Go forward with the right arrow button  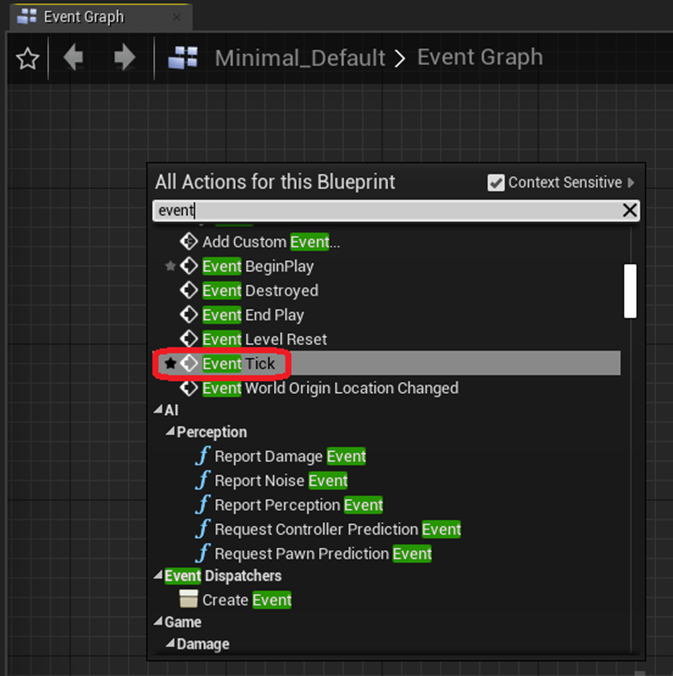pos(125,57)
